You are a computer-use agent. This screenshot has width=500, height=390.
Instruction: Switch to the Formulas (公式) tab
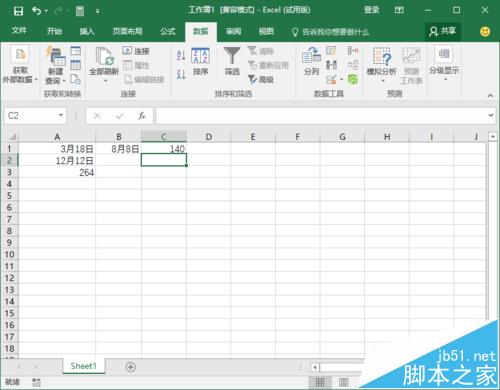pos(168,31)
